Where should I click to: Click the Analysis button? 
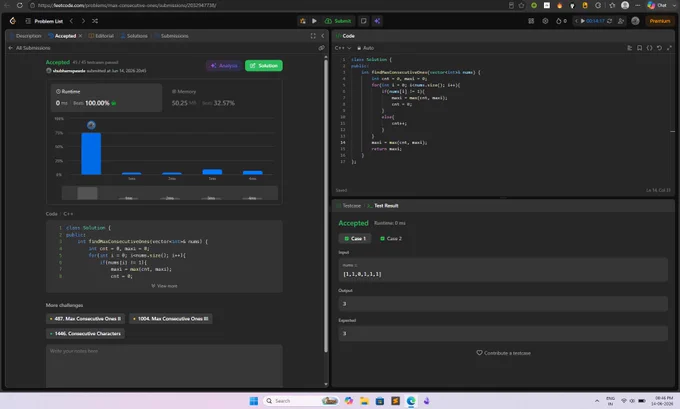pyautogui.click(x=224, y=65)
